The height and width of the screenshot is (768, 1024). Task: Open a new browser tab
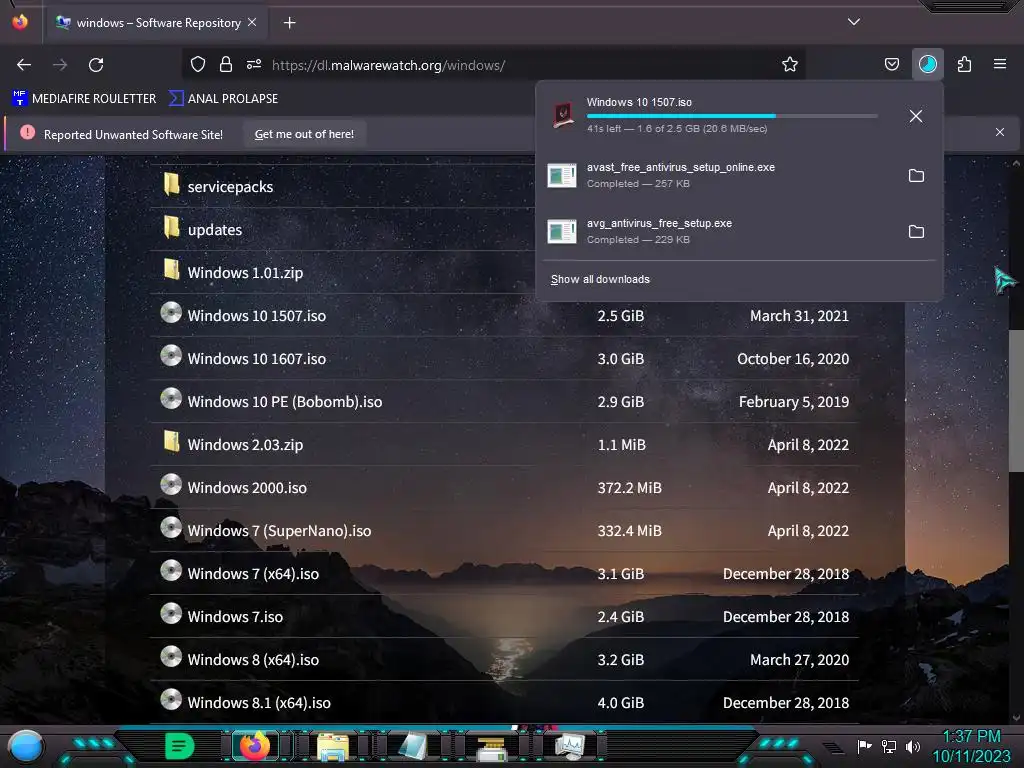289,23
